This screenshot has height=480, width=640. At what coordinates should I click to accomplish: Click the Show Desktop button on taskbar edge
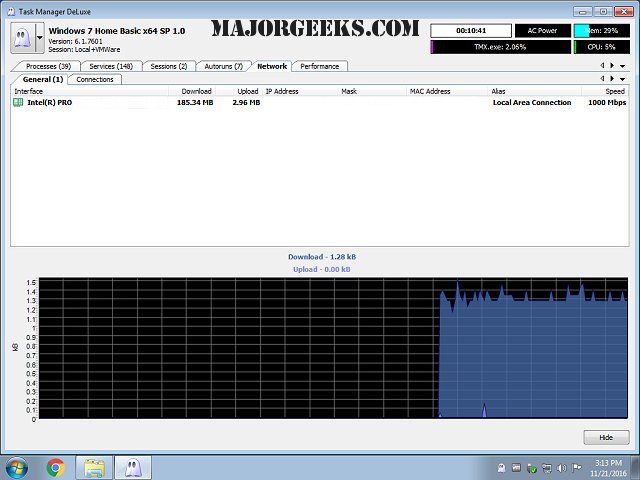point(636,467)
